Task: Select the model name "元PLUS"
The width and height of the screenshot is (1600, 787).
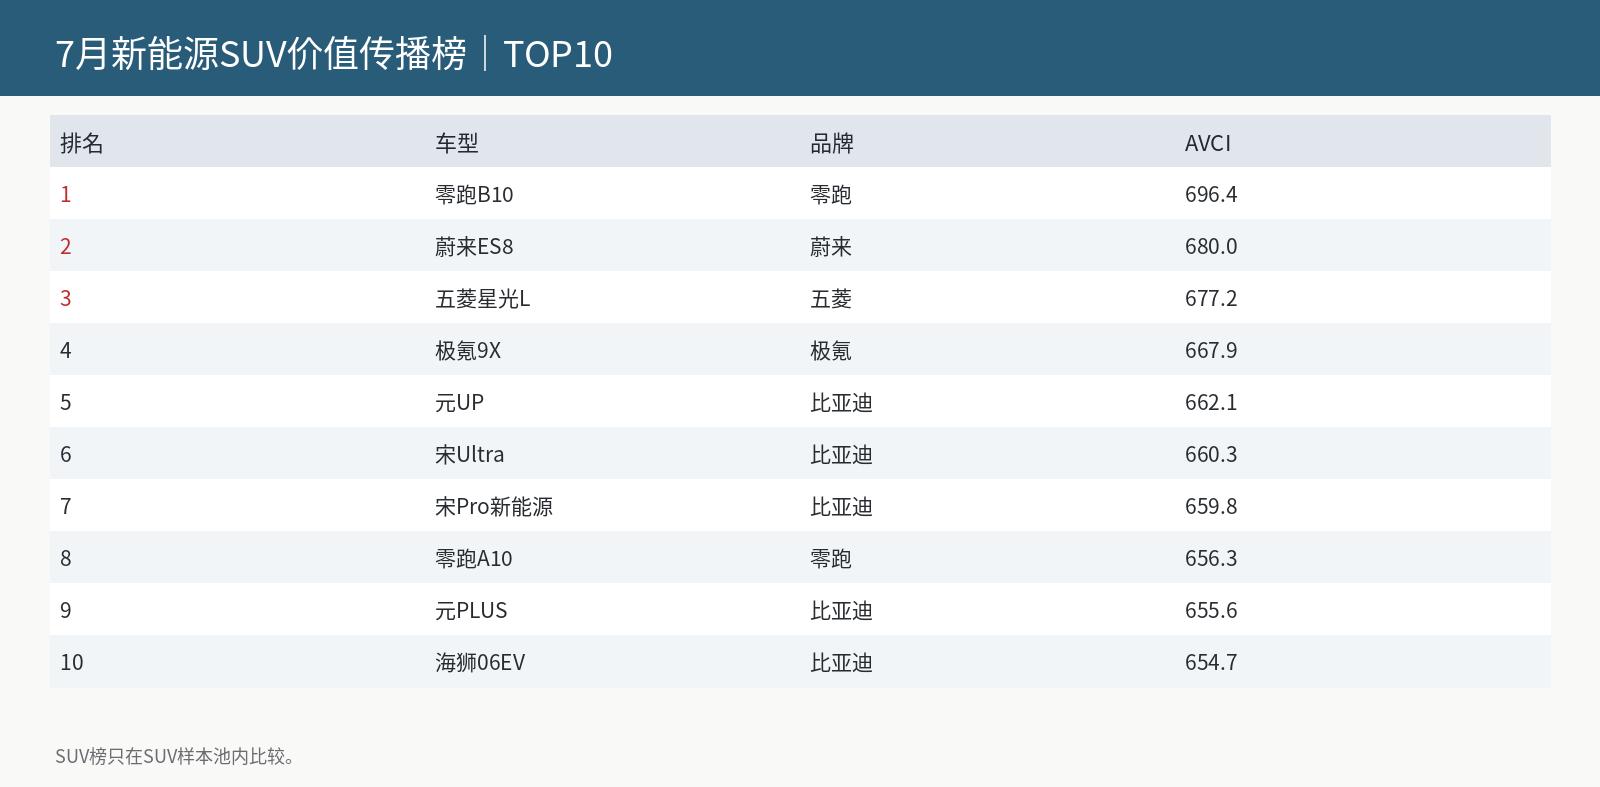Action: [x=471, y=610]
